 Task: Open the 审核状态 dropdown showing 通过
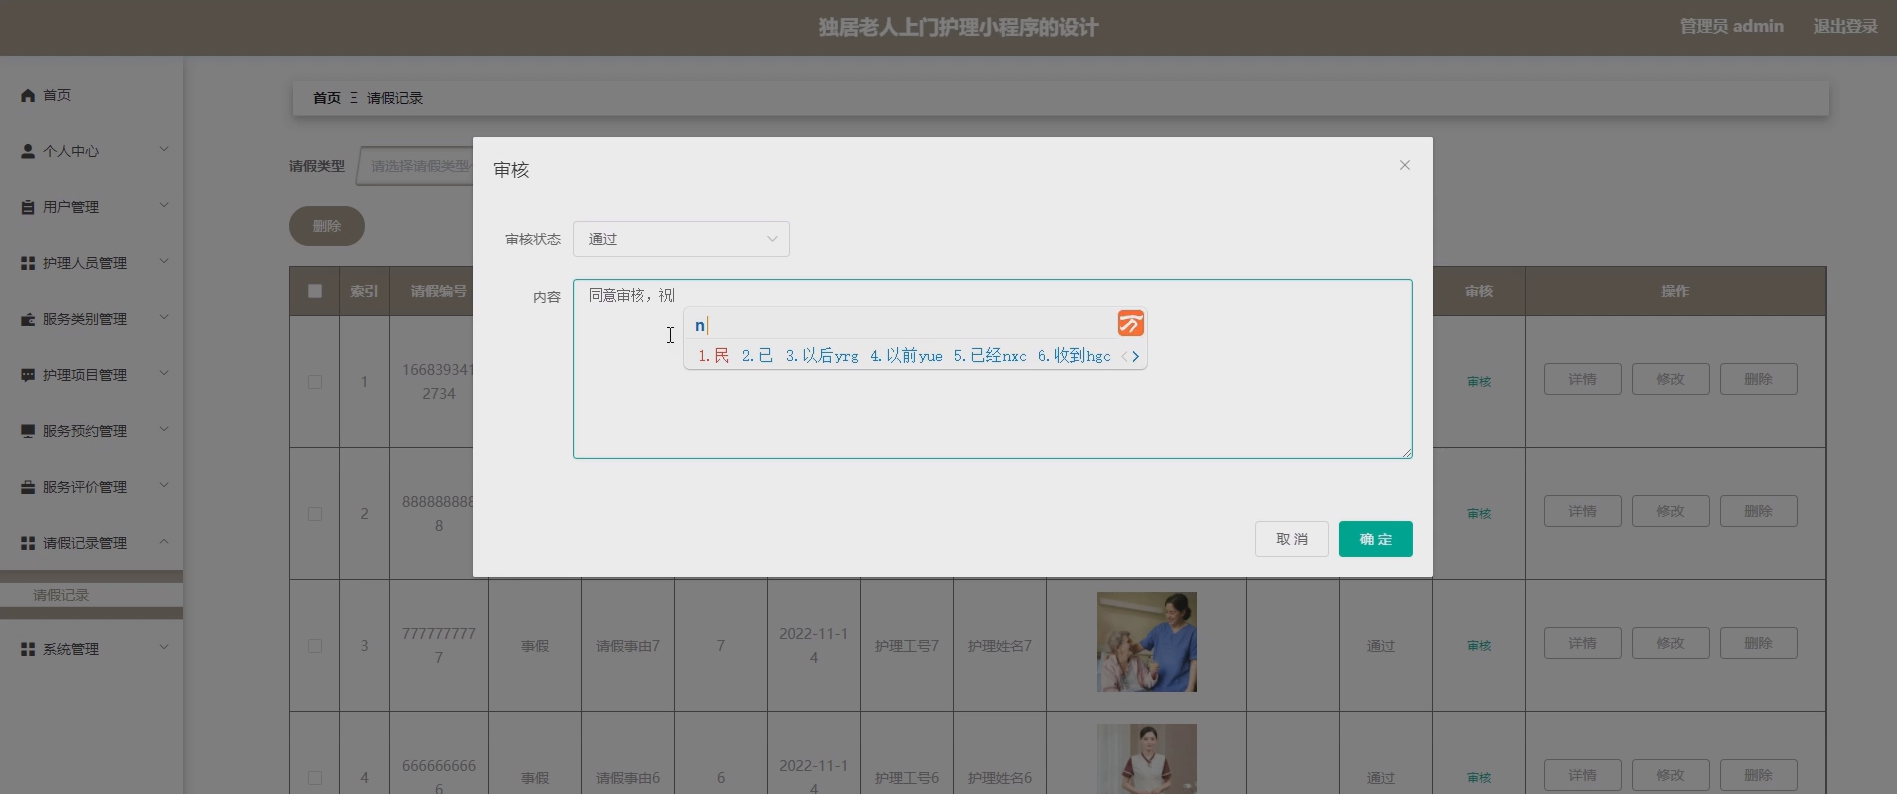681,239
